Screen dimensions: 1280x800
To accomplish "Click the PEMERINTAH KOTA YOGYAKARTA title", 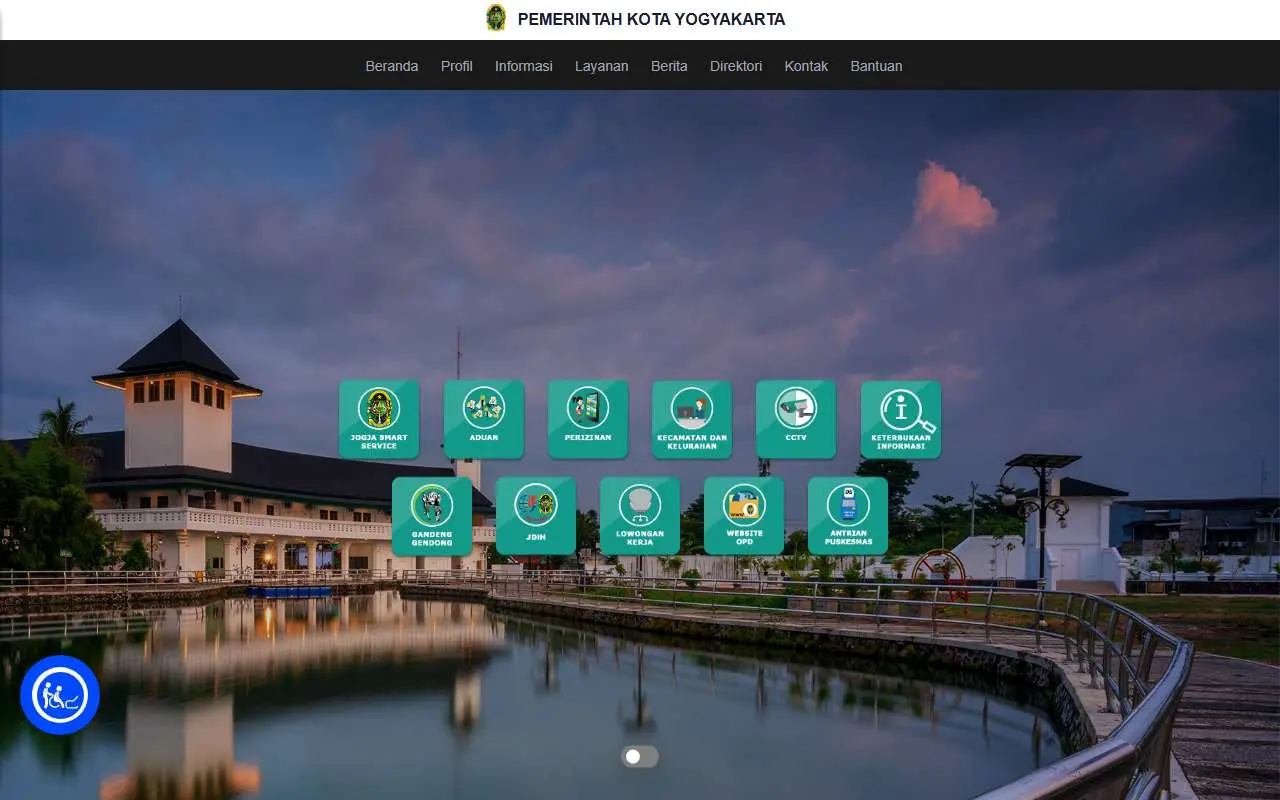I will coord(651,19).
